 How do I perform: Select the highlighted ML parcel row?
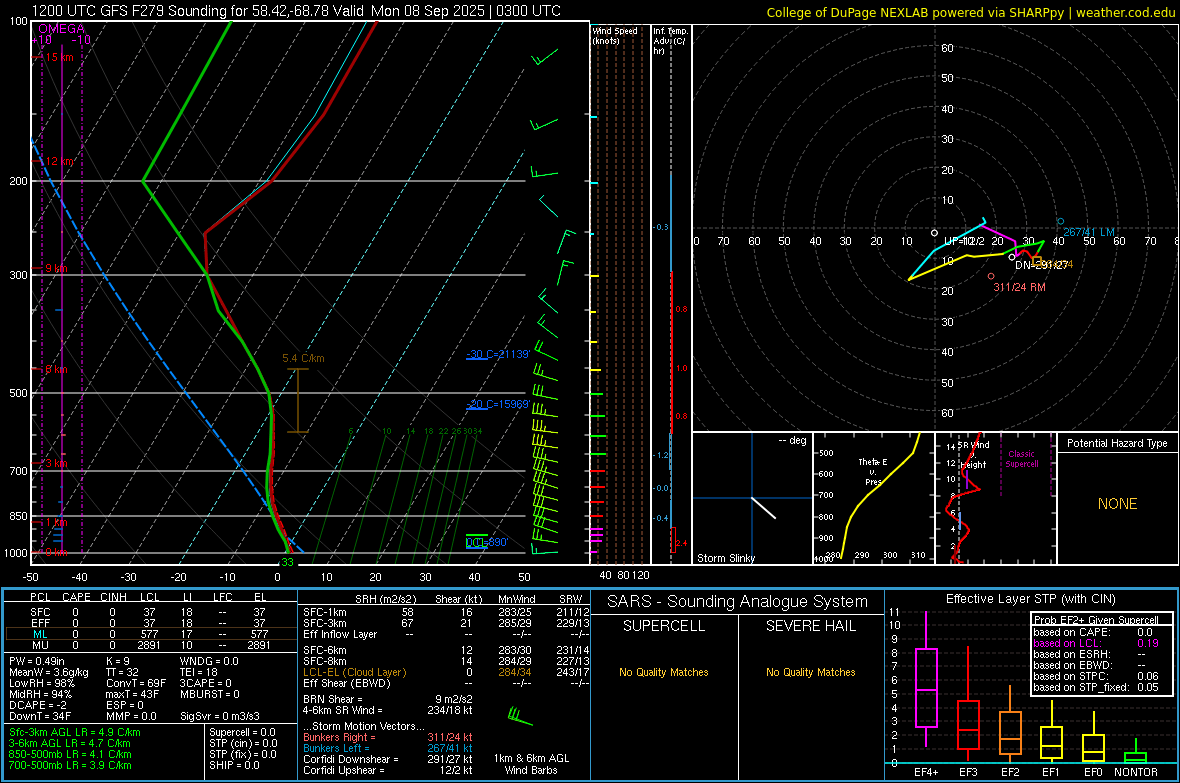point(151,634)
